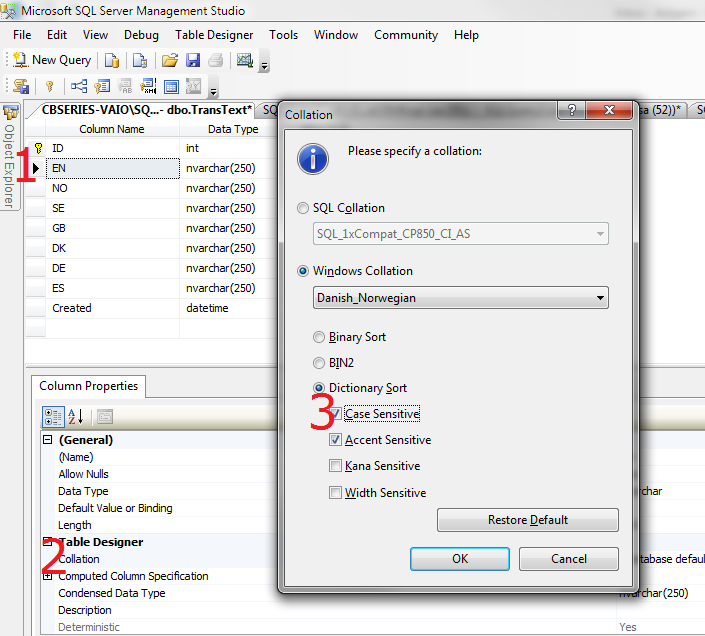
Task: Select the Default Value or Binding property
Action: (167, 508)
